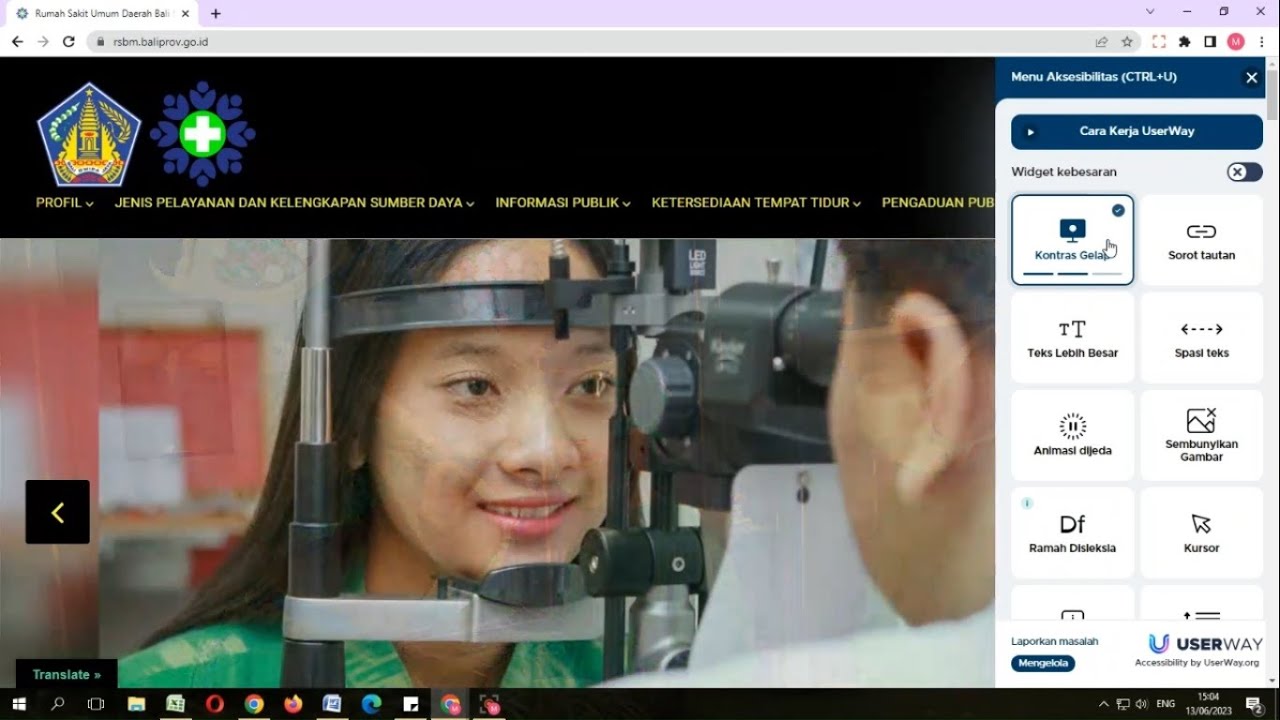1280x720 pixels.
Task: Click the hospital green cross logo
Action: click(x=203, y=133)
